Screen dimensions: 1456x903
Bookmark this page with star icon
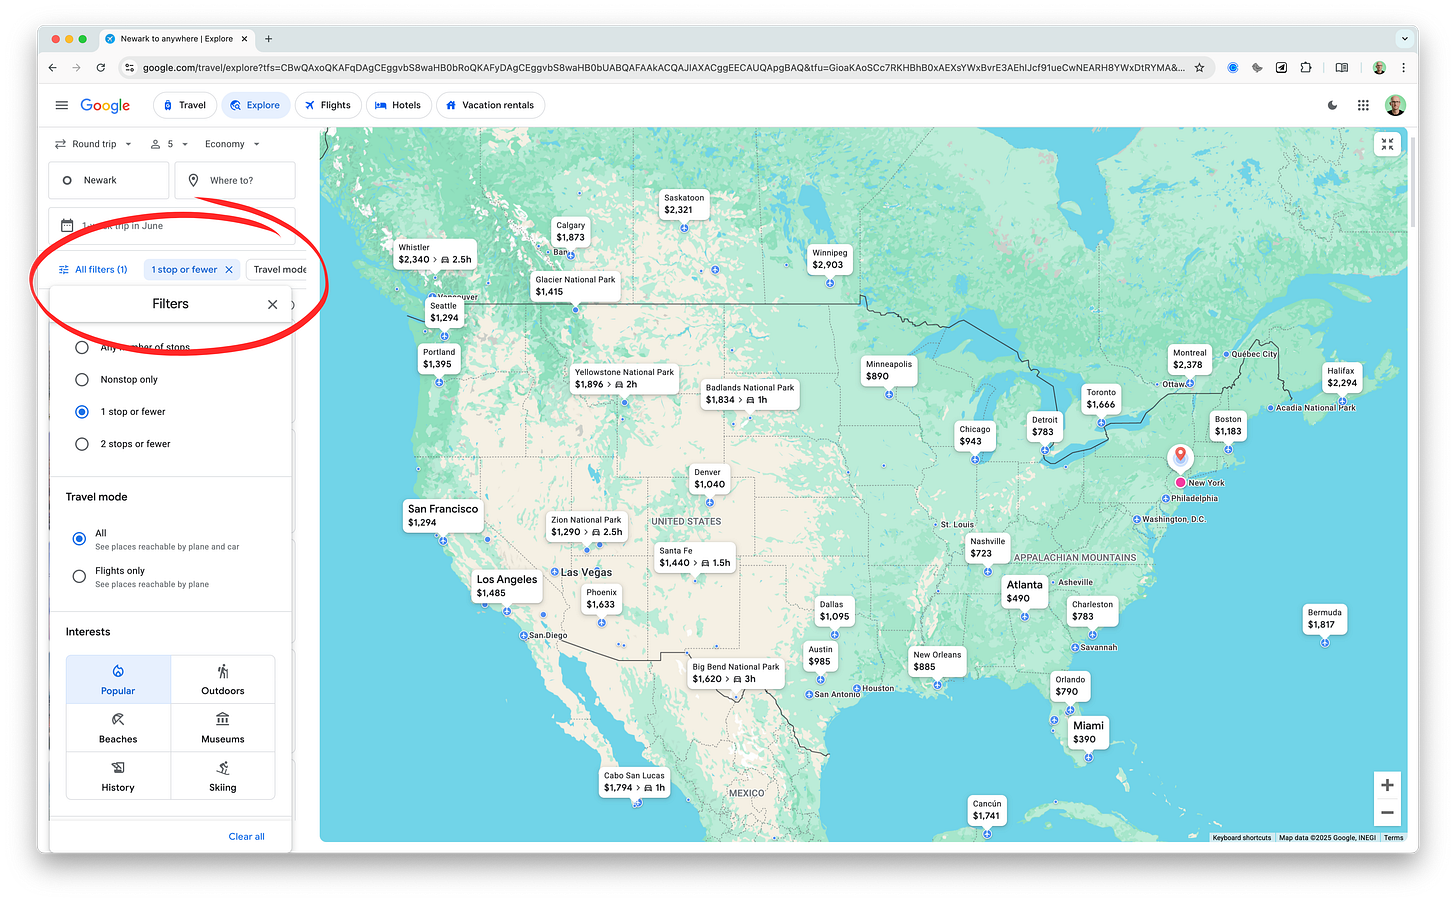[1199, 68]
